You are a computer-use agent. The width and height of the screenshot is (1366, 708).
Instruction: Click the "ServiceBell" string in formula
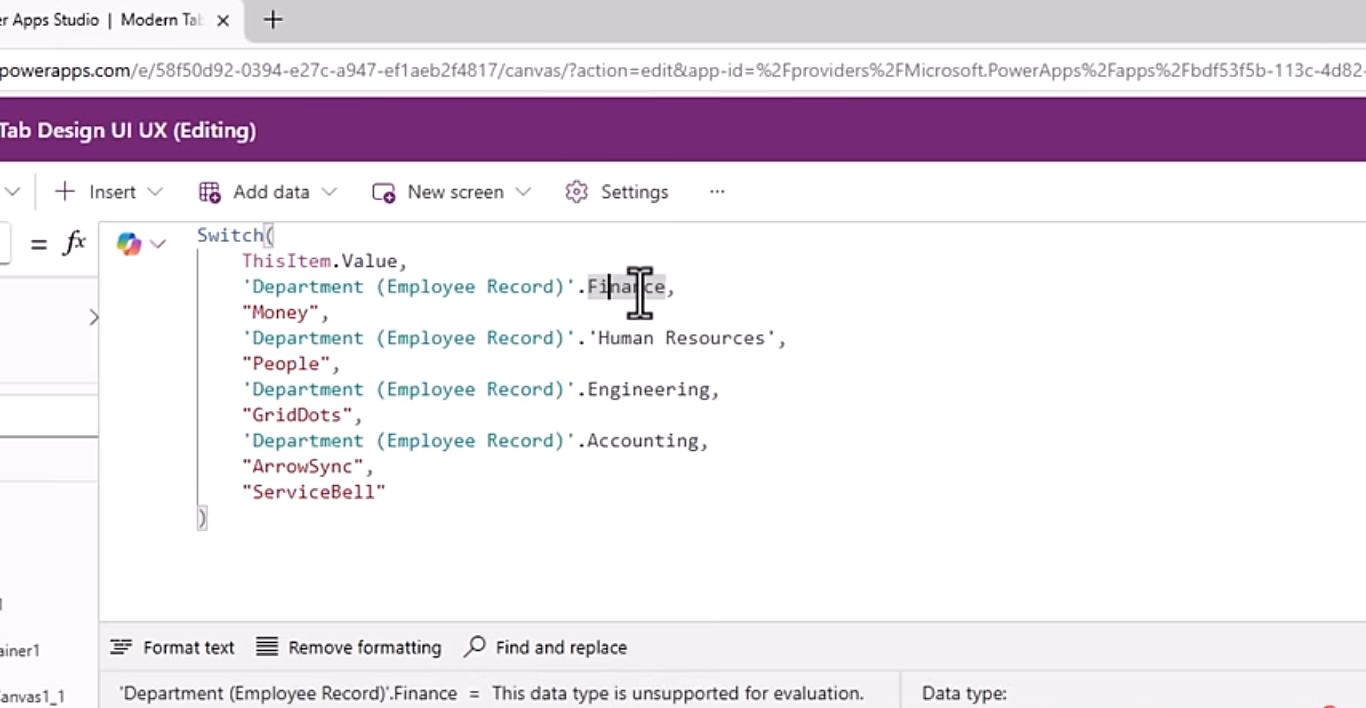click(x=313, y=492)
